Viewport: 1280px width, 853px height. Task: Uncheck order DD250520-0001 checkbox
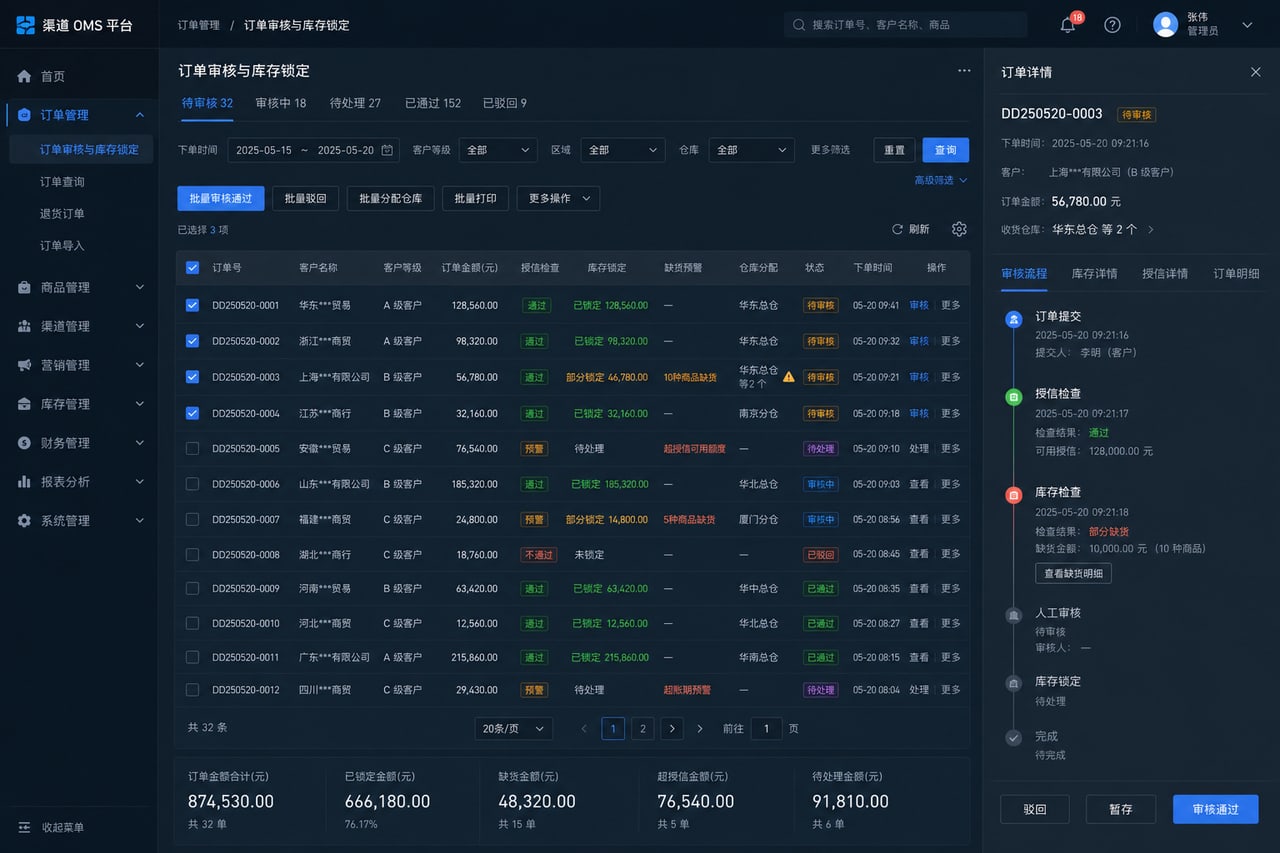pyautogui.click(x=192, y=305)
